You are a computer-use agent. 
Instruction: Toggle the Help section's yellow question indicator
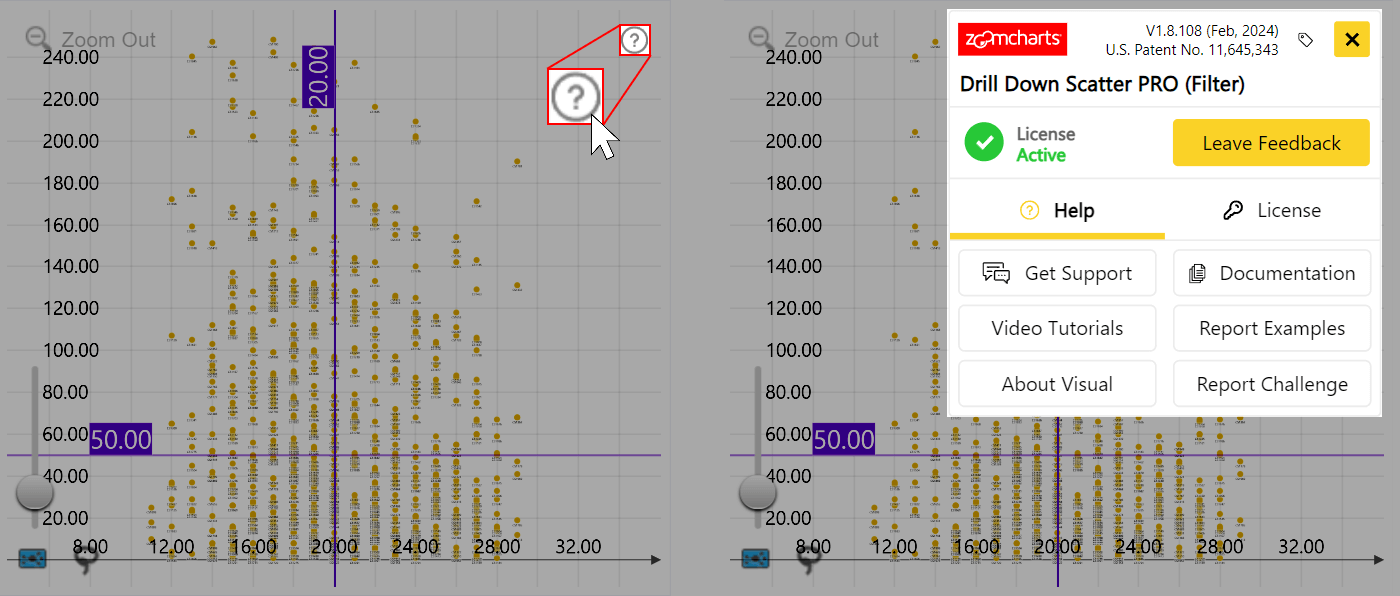click(1029, 210)
